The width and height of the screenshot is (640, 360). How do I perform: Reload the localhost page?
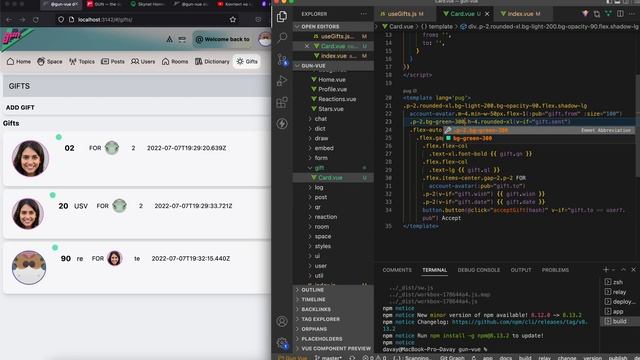click(36, 20)
